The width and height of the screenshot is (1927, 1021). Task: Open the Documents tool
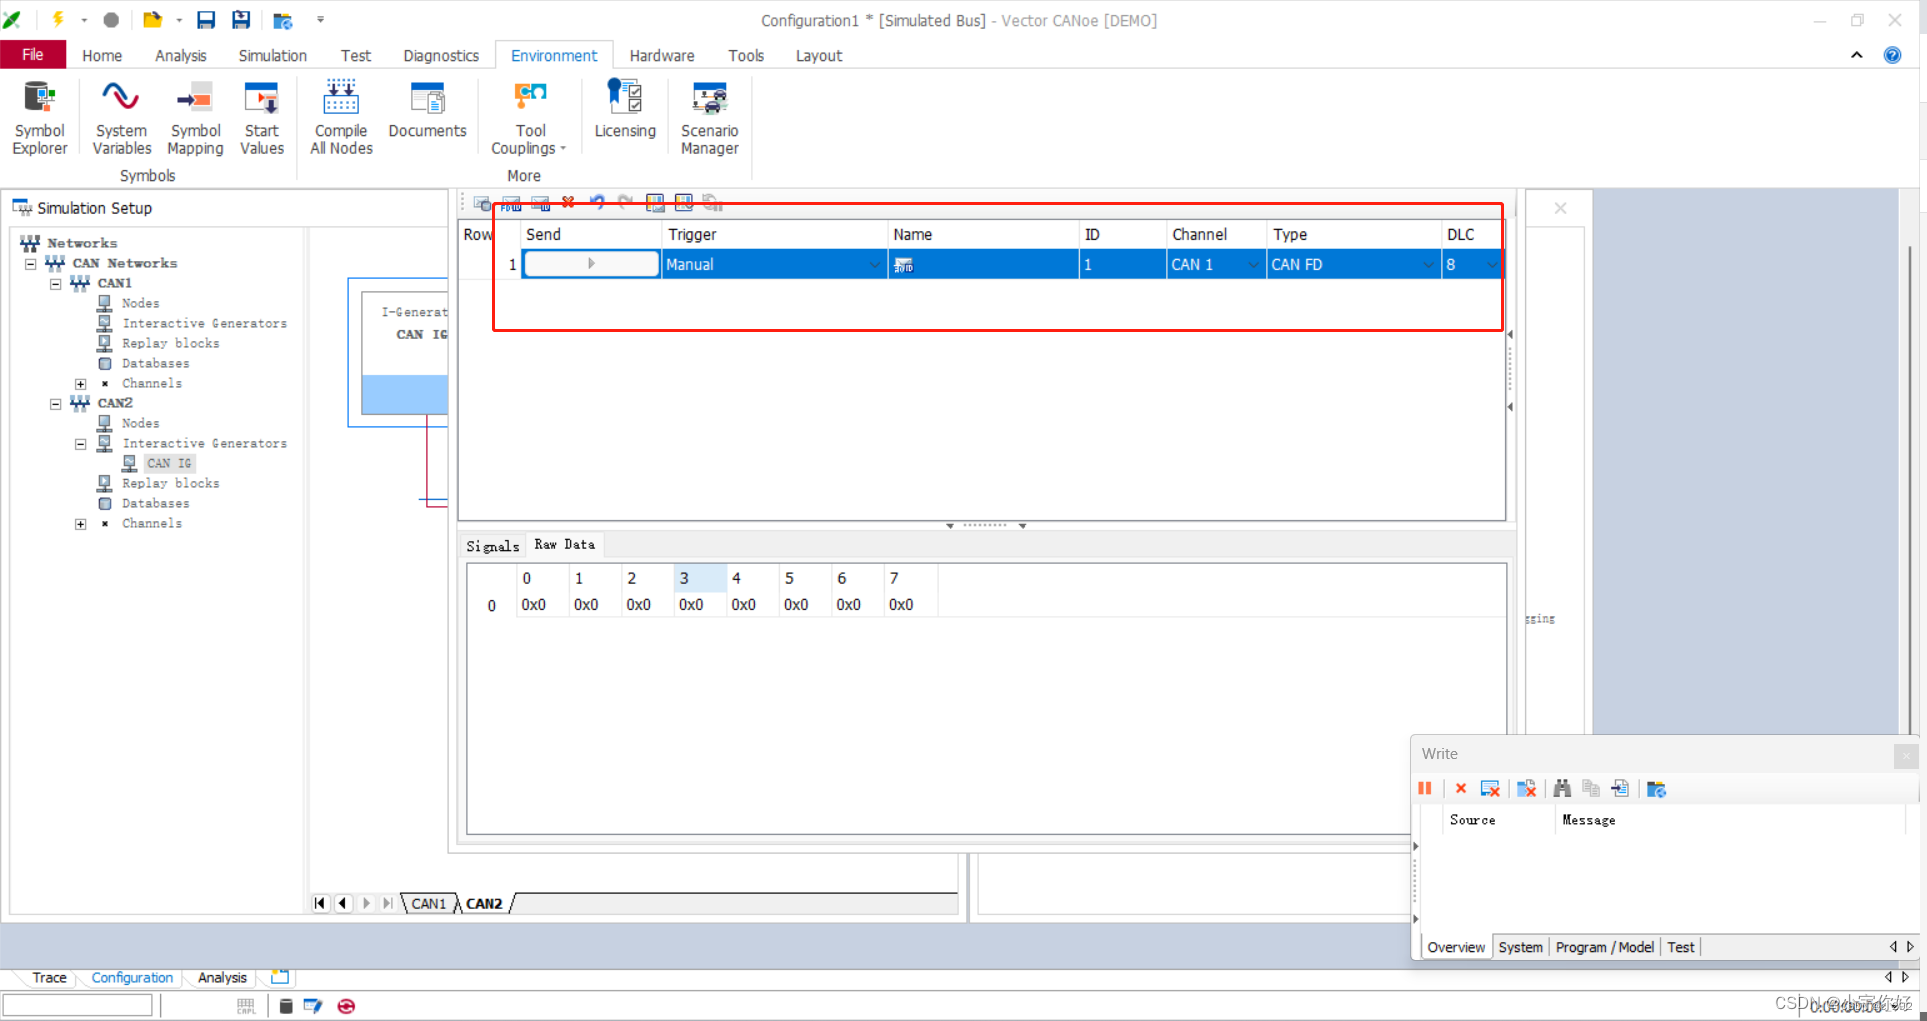(427, 110)
